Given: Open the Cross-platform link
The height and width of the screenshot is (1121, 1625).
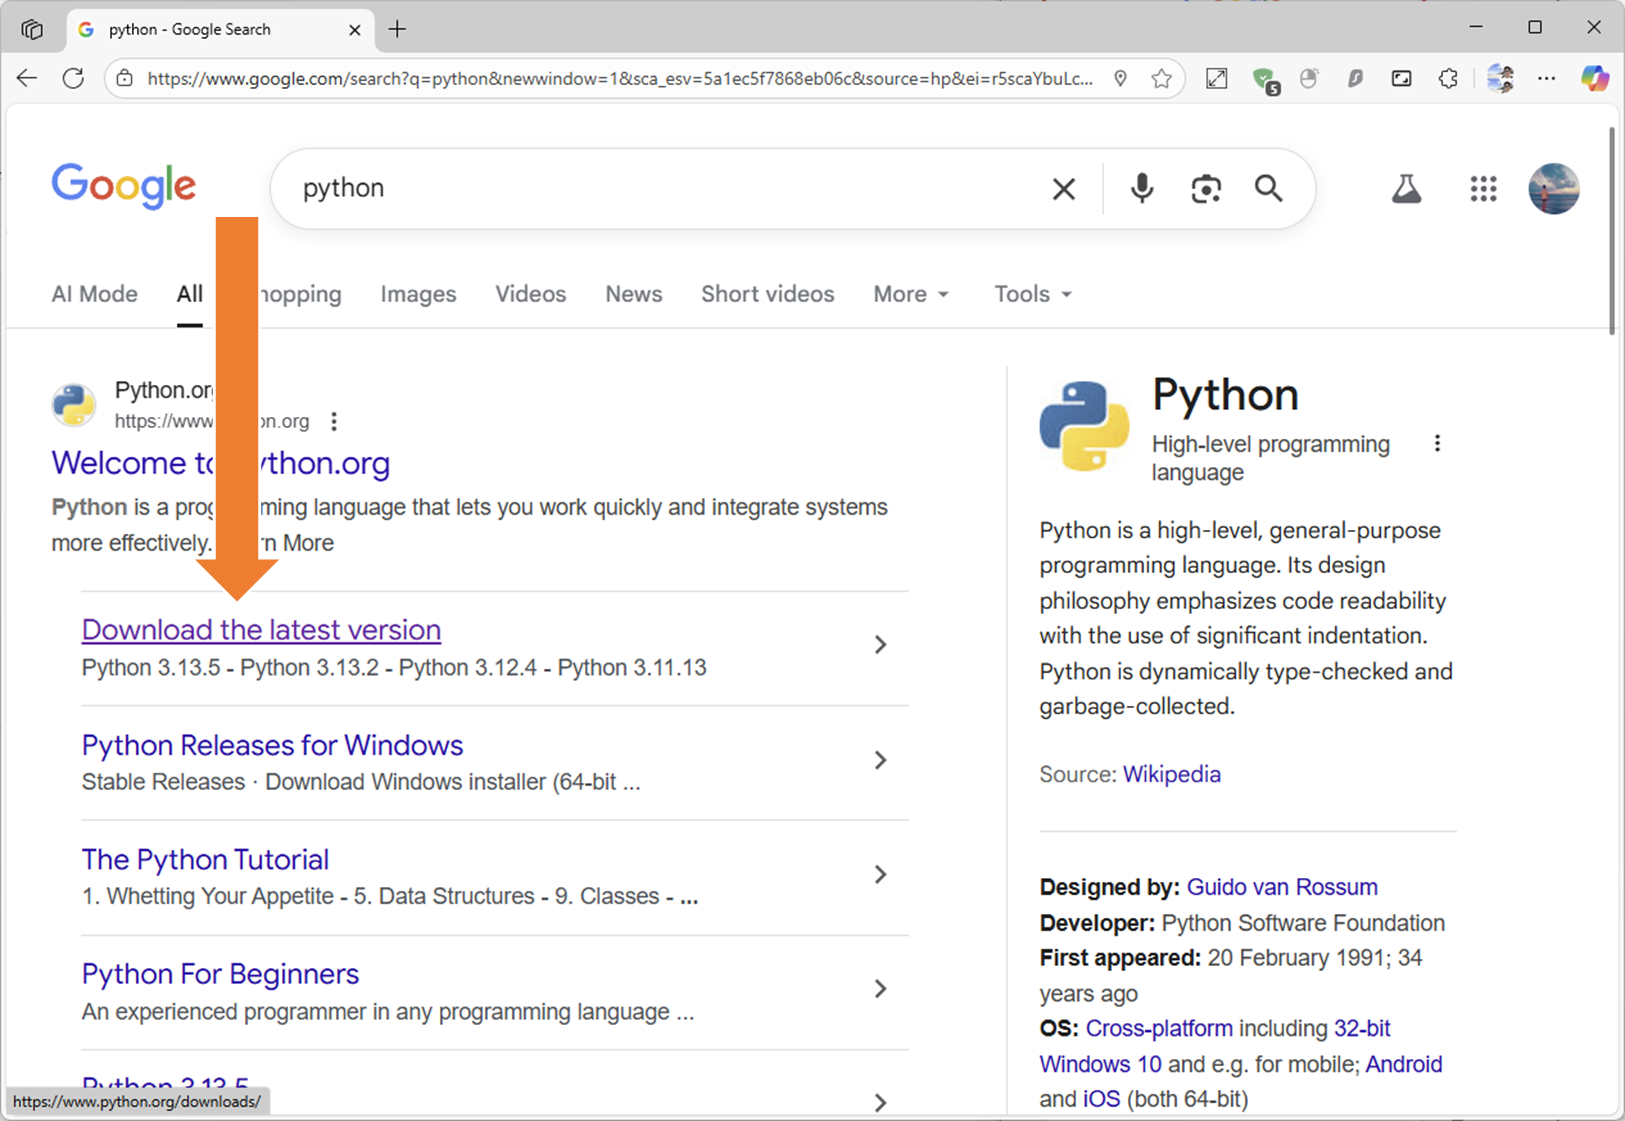Looking at the screenshot, I should 1159,1028.
